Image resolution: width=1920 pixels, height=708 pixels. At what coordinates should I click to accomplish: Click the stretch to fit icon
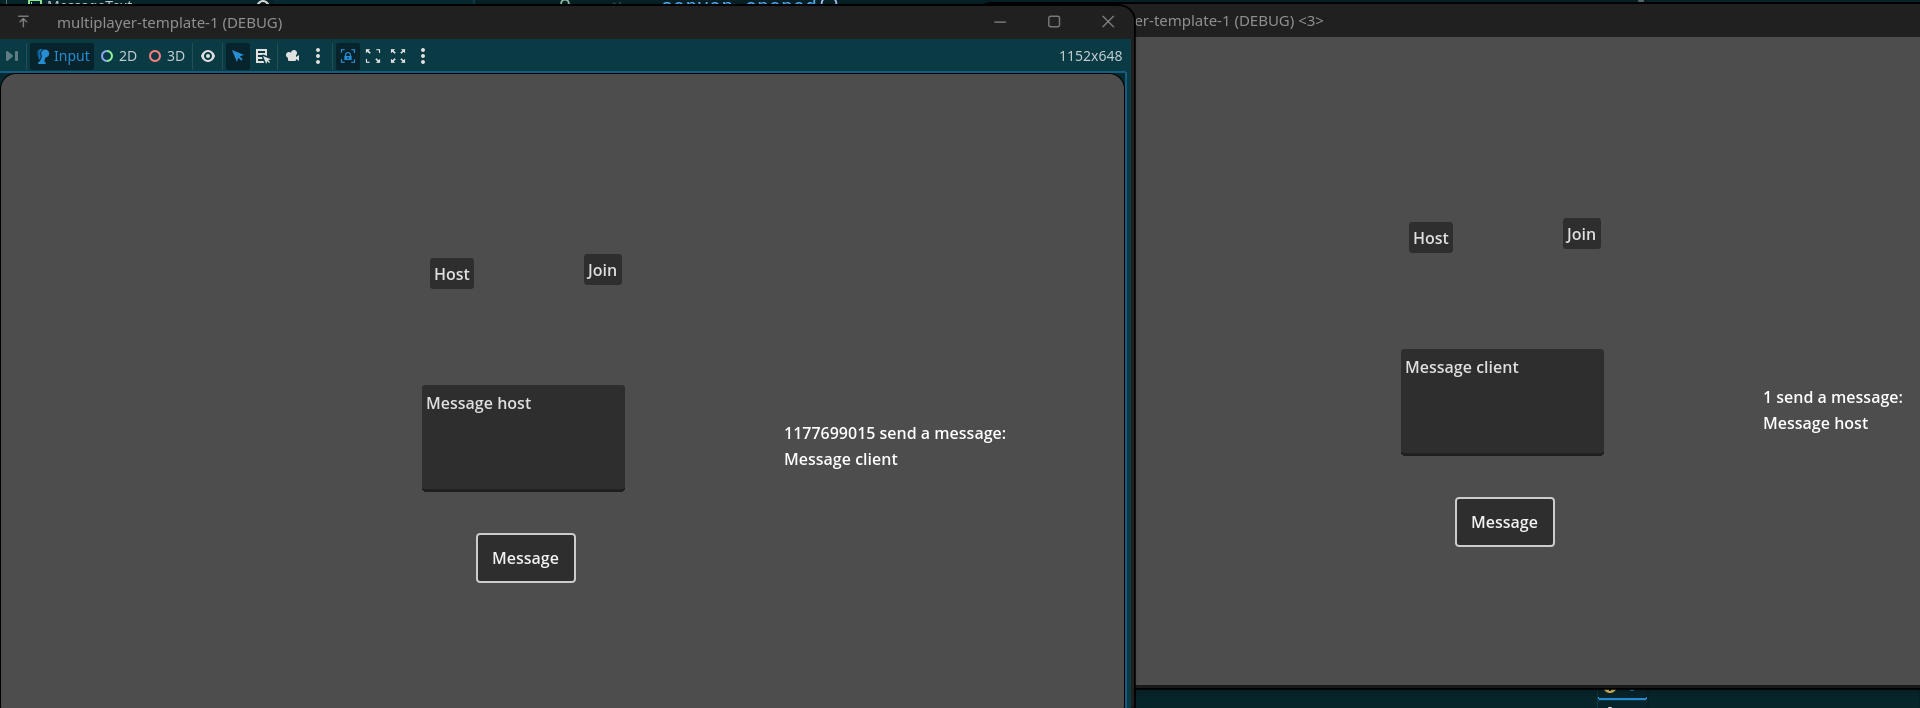tap(398, 56)
